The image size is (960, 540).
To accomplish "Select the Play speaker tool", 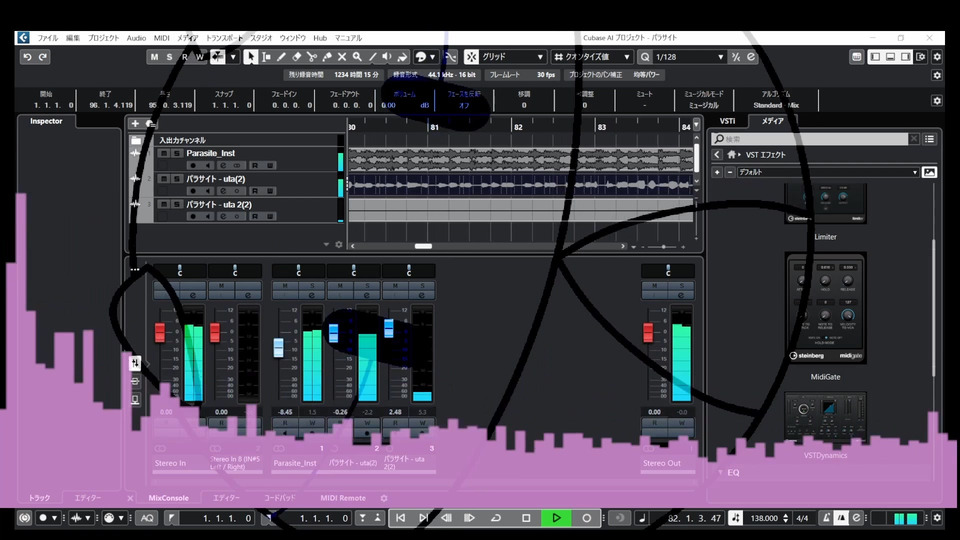I will (387, 57).
